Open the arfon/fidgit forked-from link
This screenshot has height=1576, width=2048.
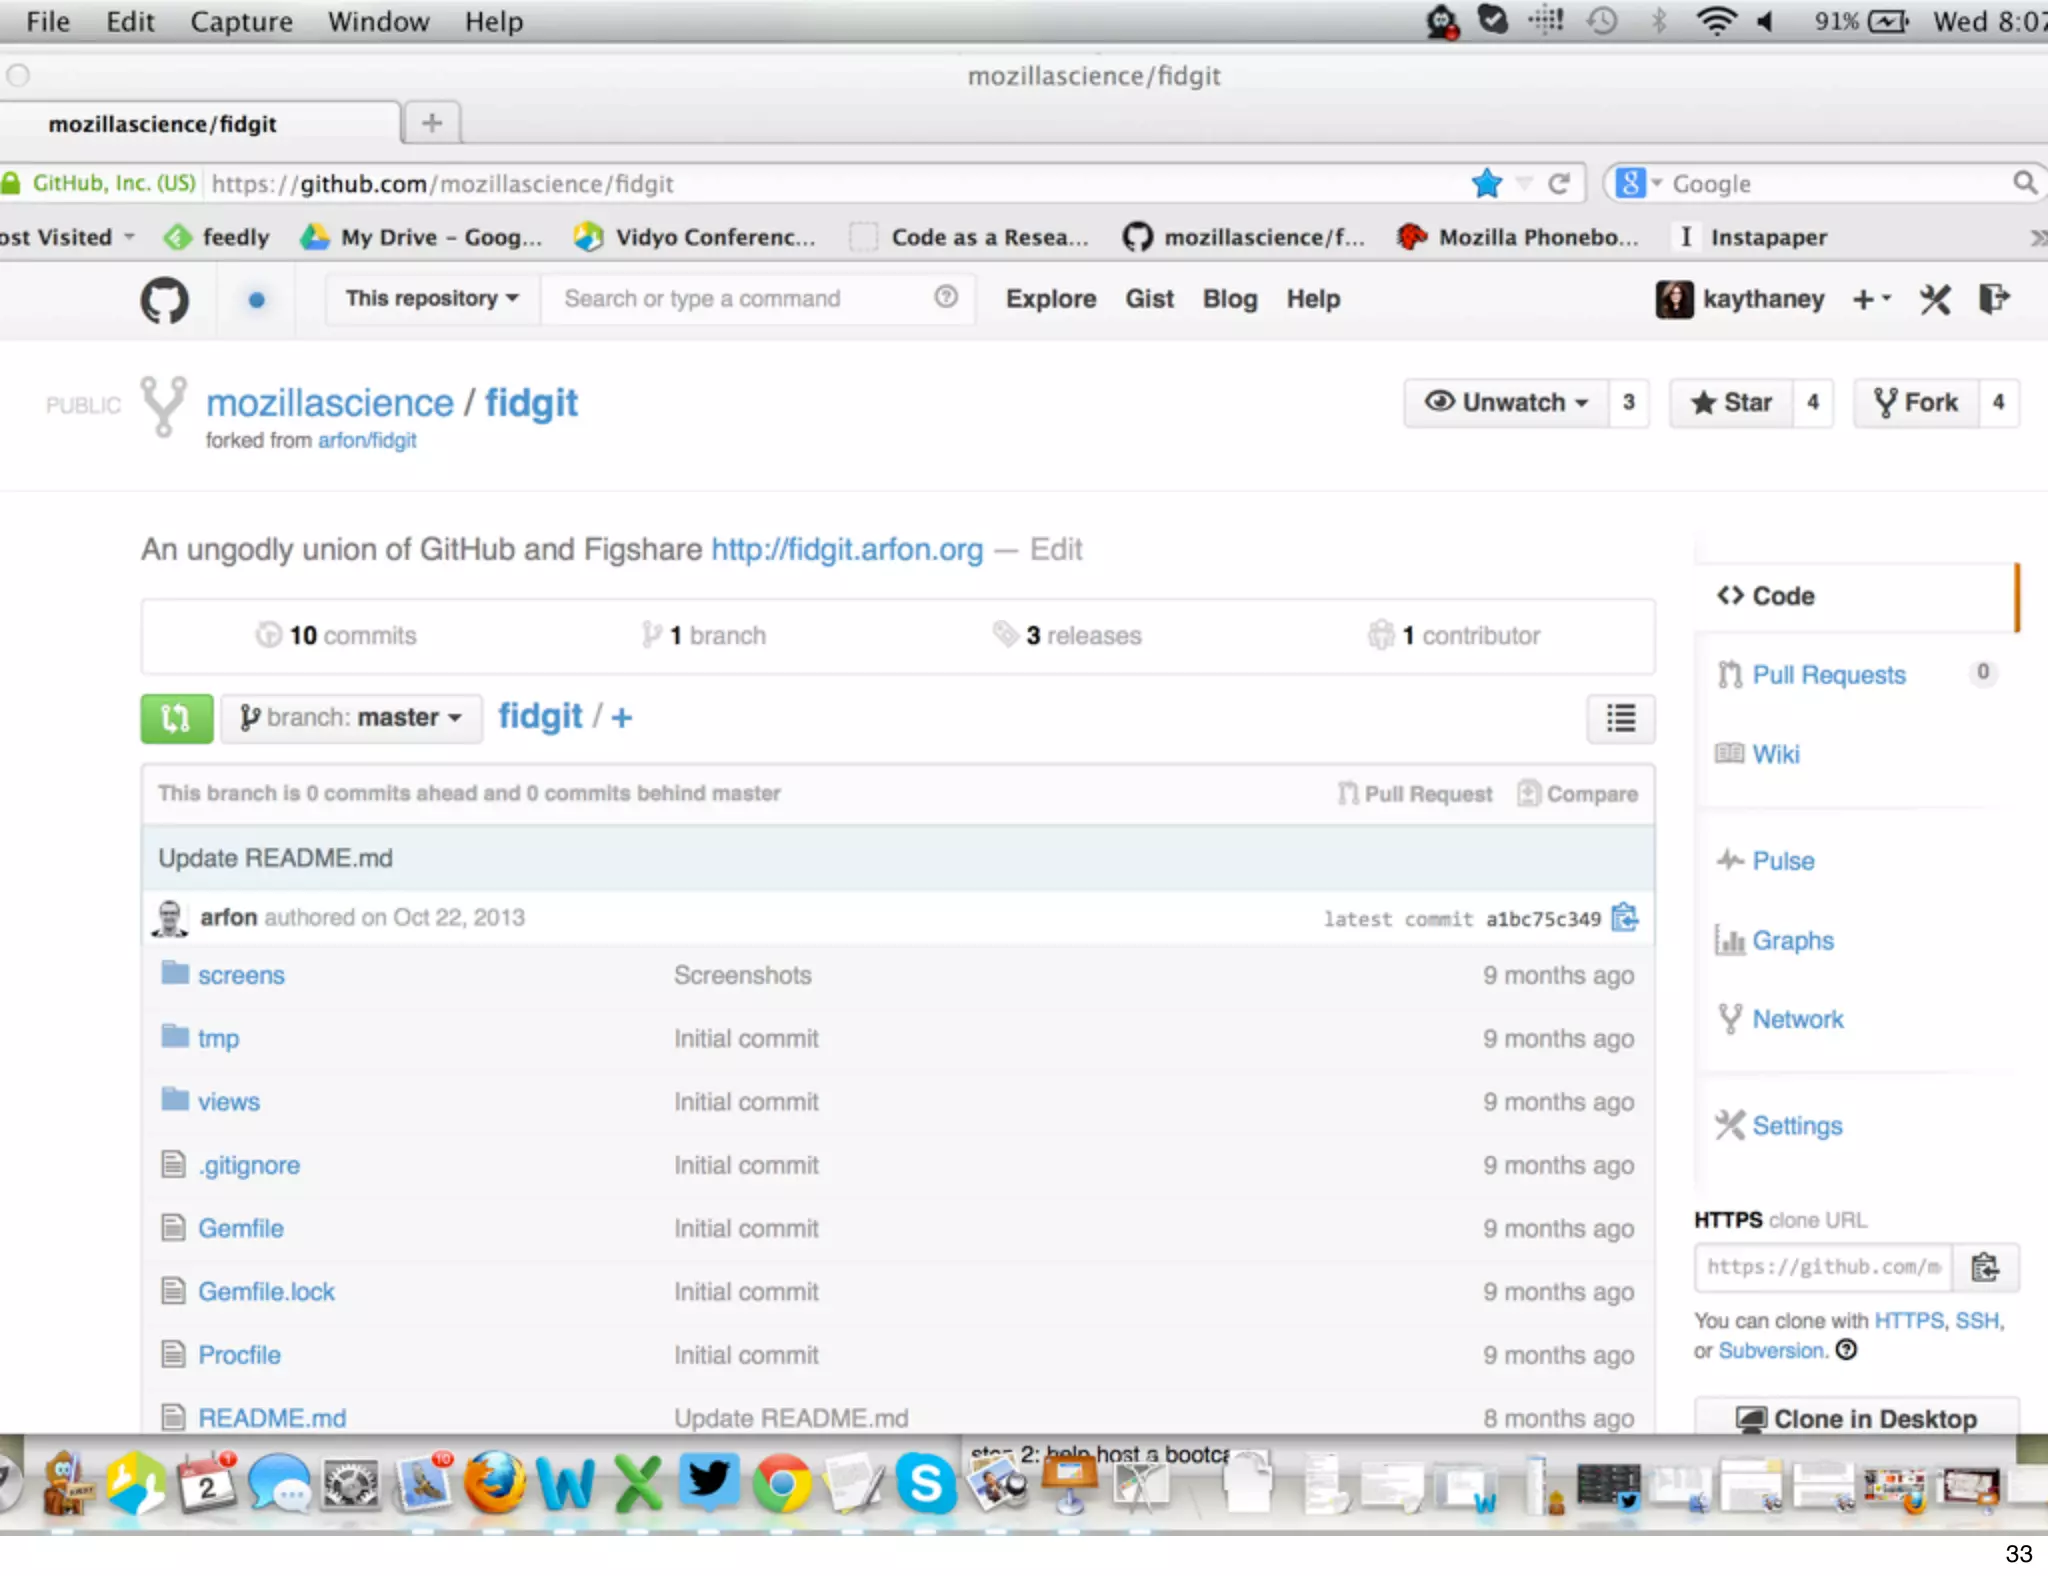click(367, 441)
